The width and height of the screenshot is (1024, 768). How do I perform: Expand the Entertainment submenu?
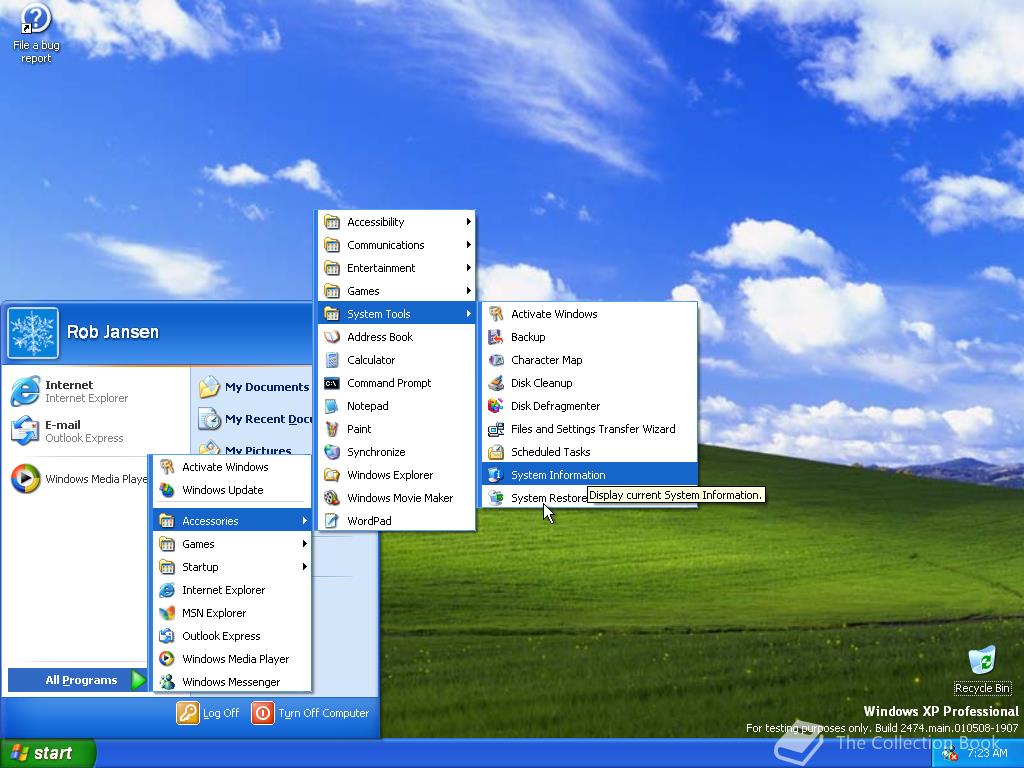point(381,267)
